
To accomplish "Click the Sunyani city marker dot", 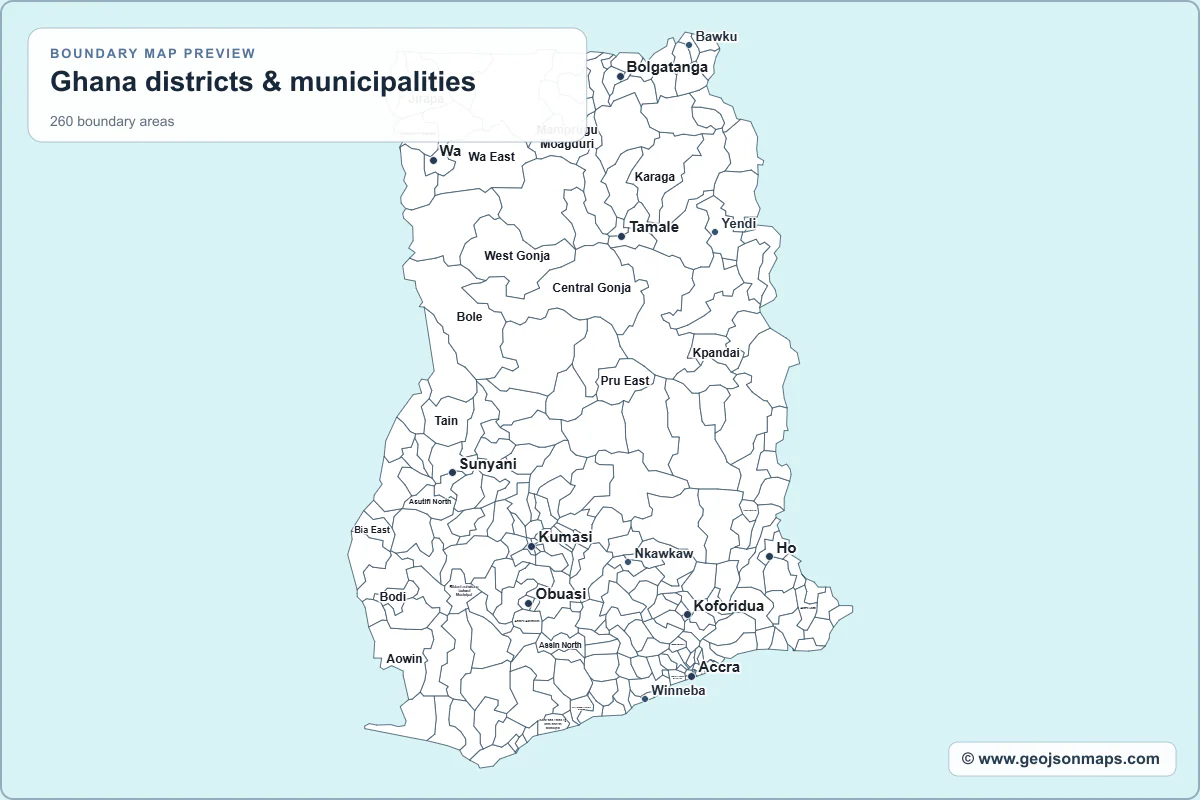I will 452,472.
